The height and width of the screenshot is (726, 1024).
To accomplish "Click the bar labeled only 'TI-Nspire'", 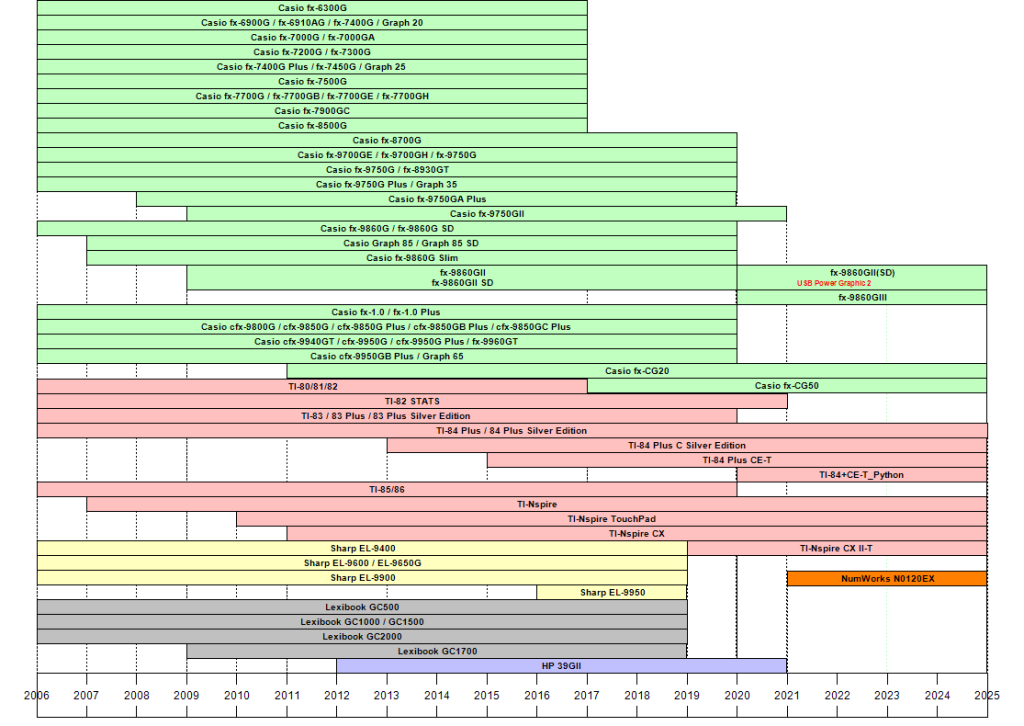I will click(537, 504).
